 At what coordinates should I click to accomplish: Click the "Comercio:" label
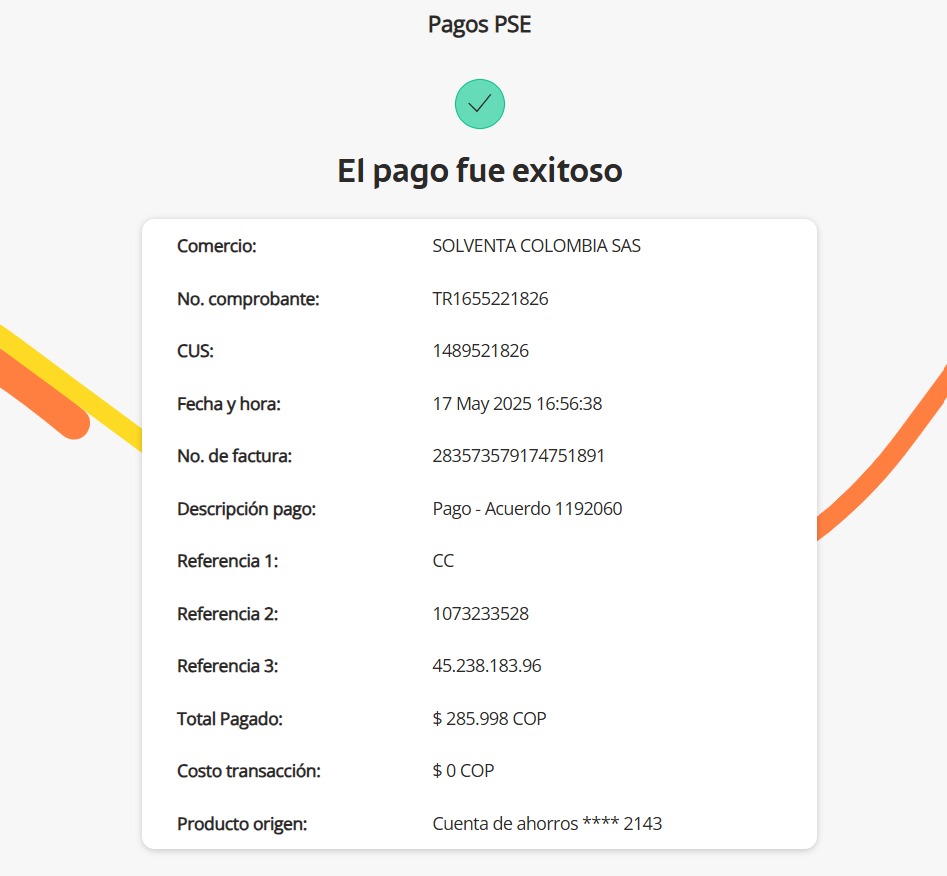(x=217, y=246)
